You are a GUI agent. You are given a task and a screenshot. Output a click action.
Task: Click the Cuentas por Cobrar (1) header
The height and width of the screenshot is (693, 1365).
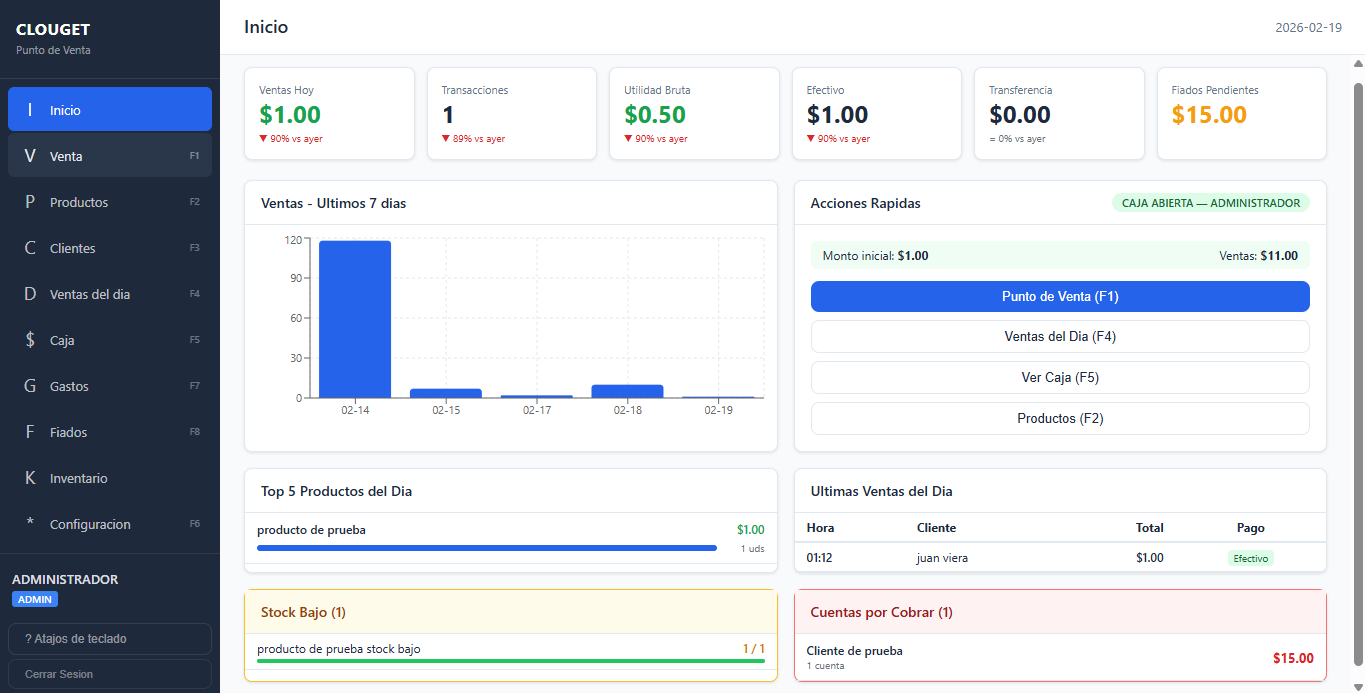tap(882, 612)
